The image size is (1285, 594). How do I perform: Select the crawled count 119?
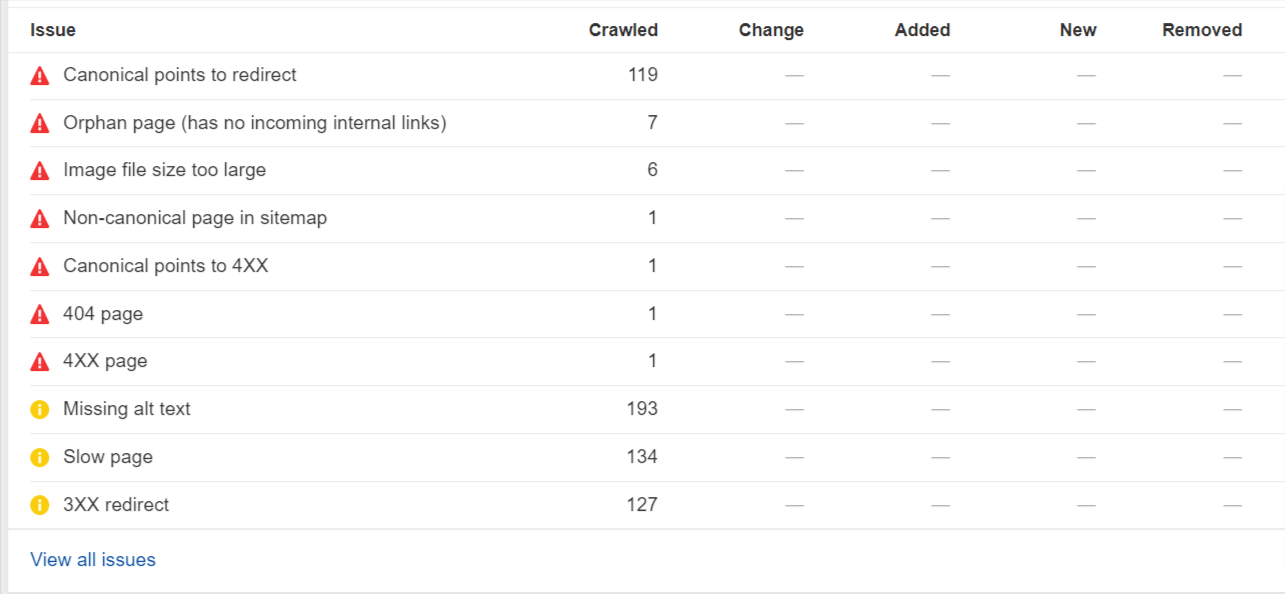click(643, 75)
